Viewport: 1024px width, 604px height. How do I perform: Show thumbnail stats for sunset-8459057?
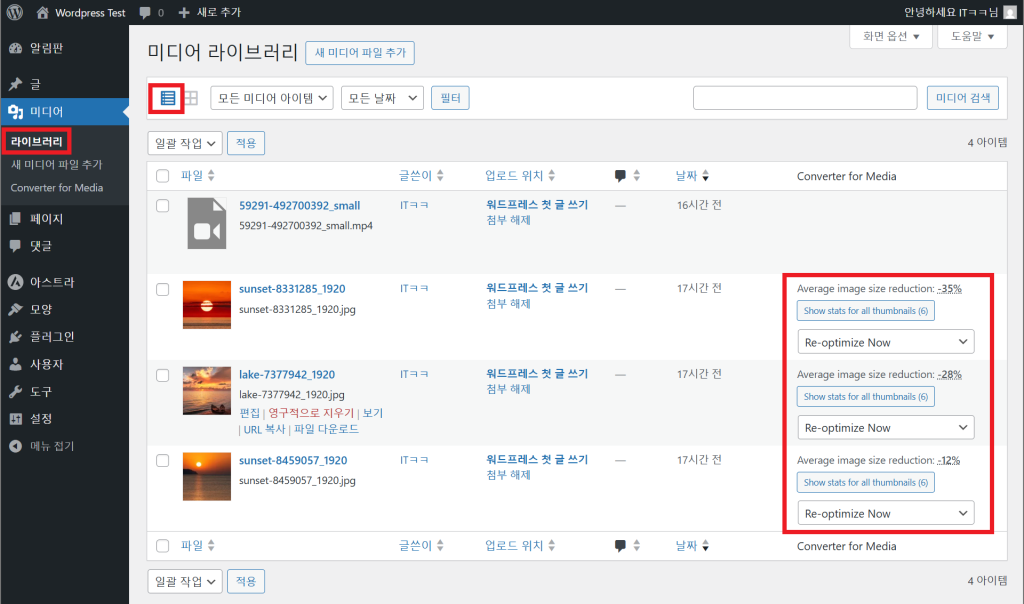point(865,483)
